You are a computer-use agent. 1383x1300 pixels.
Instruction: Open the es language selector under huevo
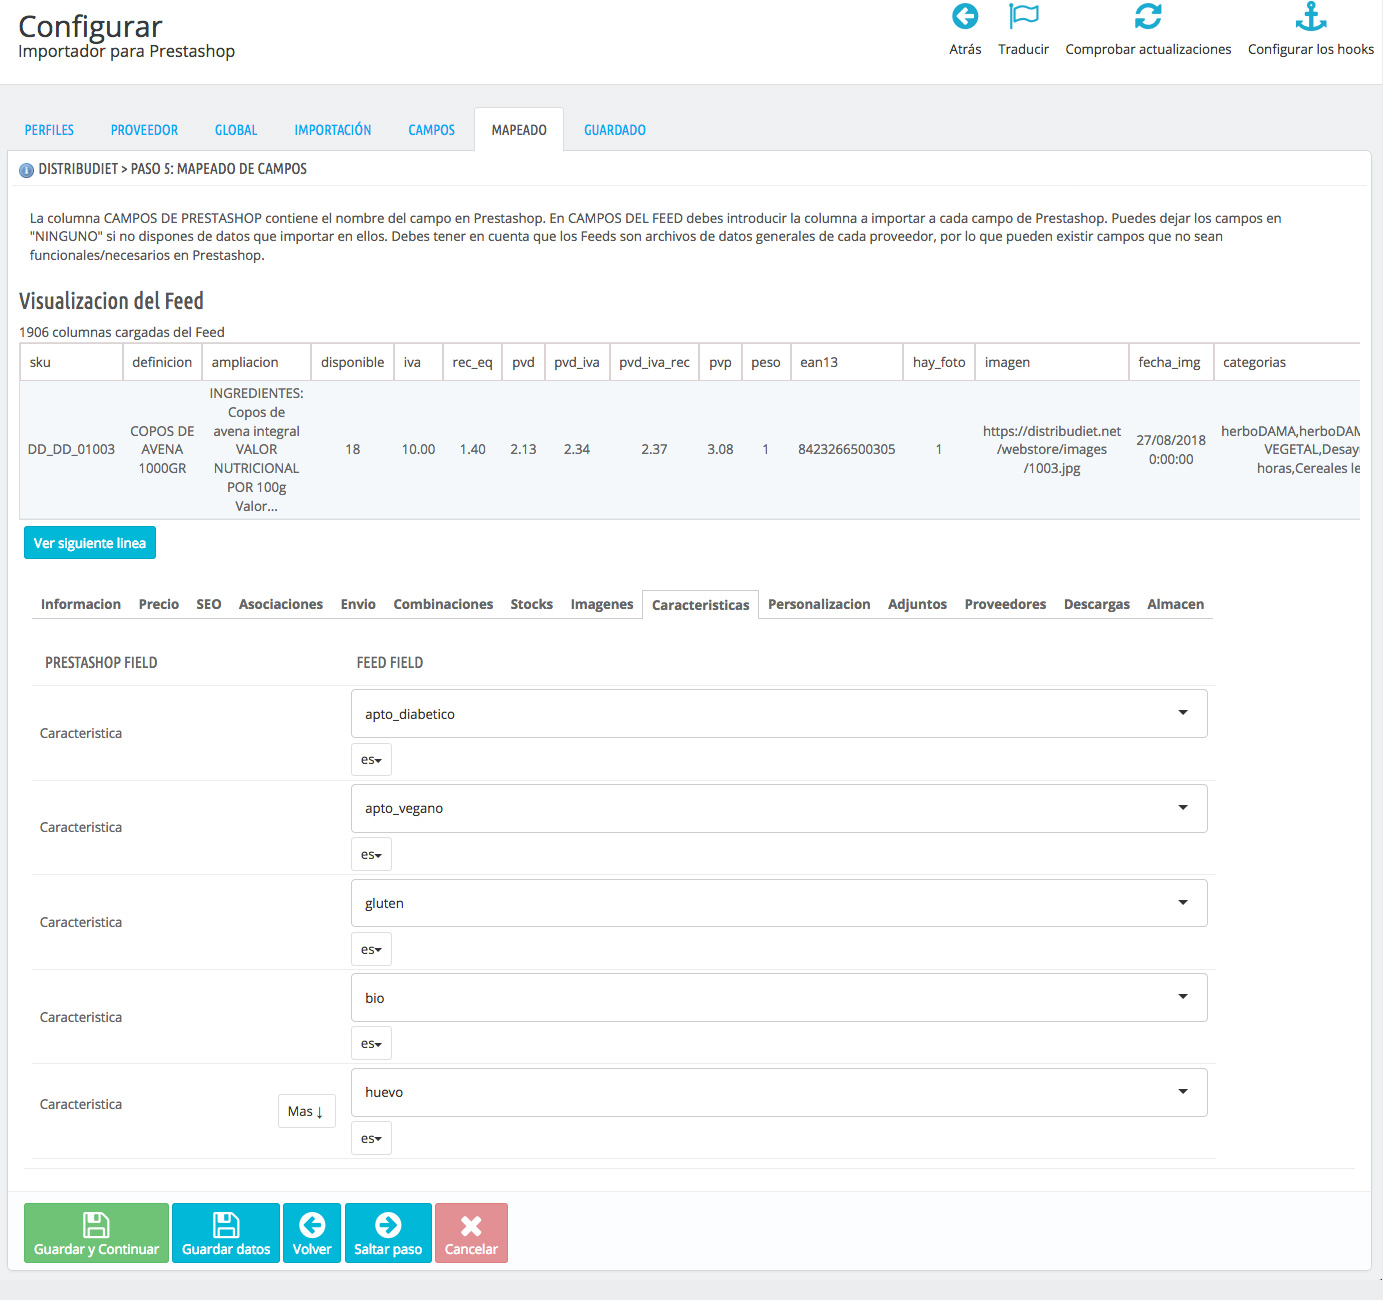[371, 1138]
